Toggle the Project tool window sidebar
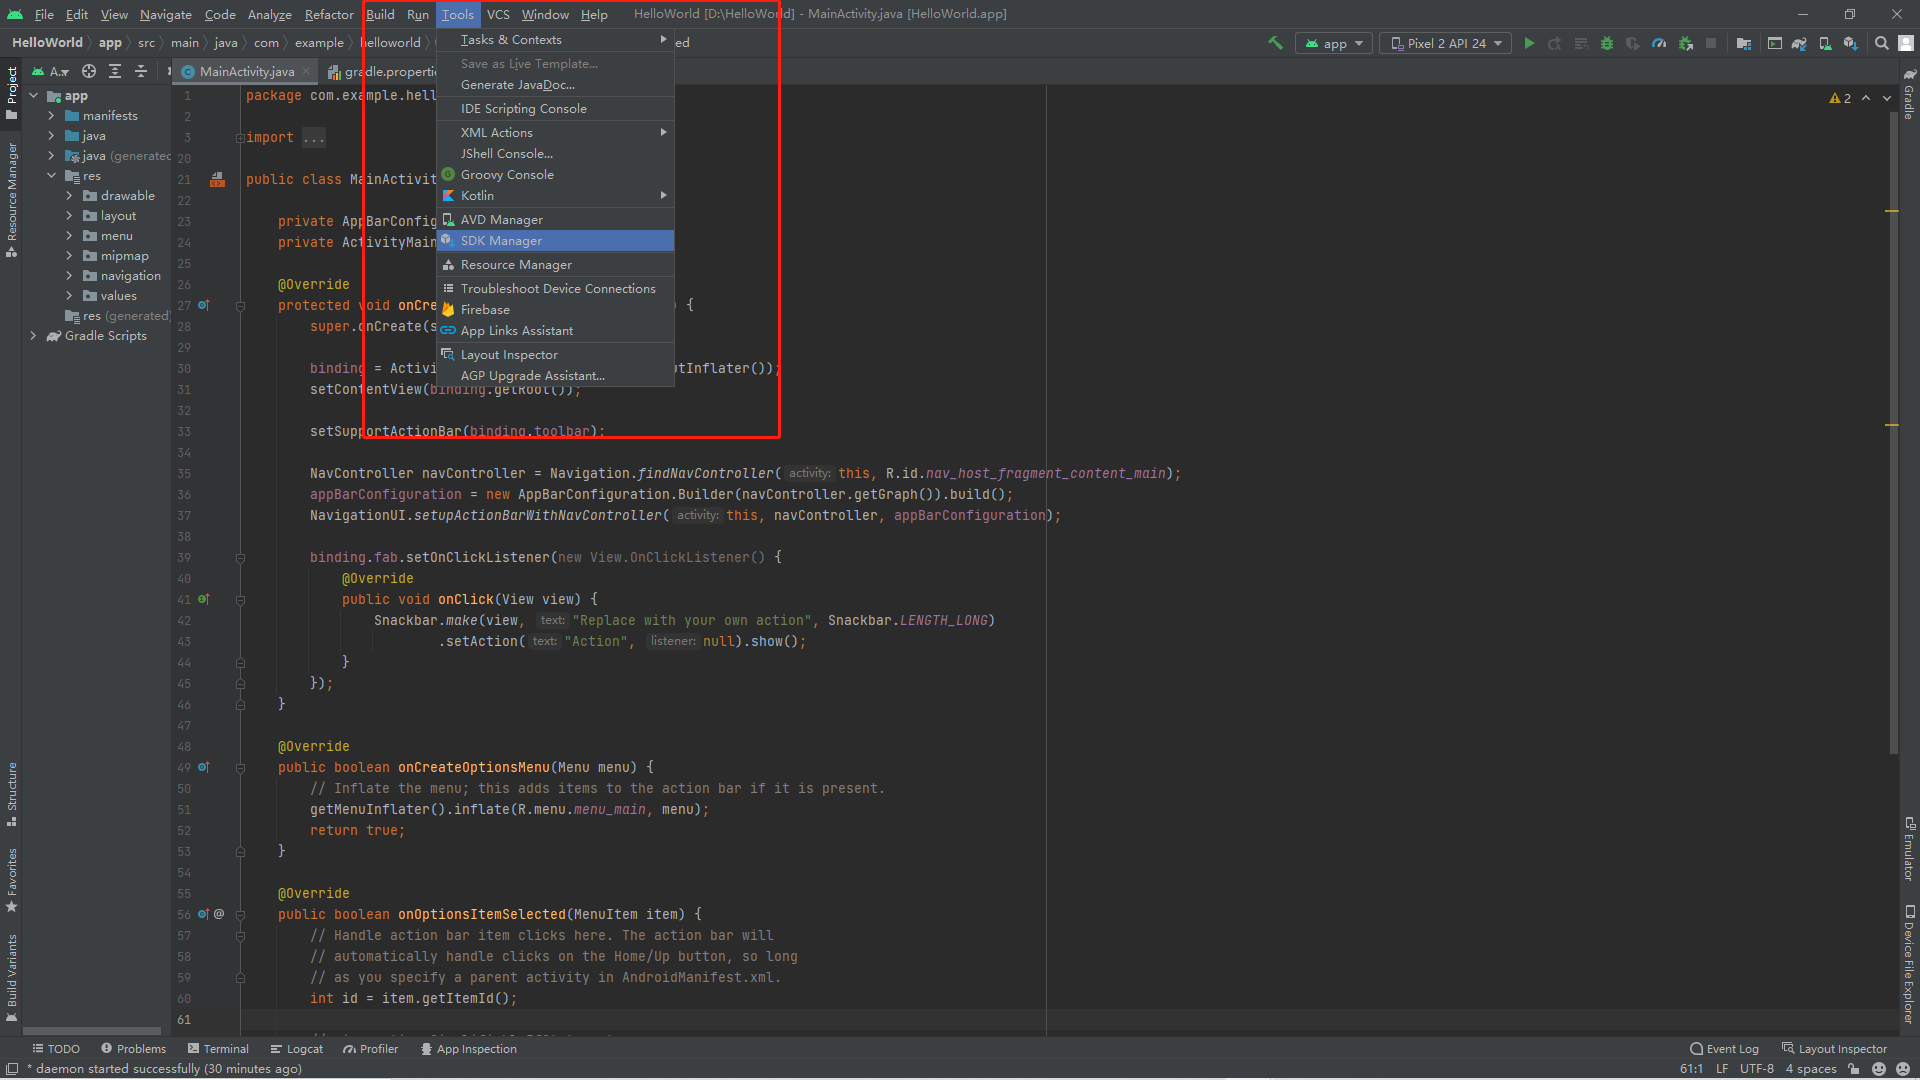 point(11,85)
